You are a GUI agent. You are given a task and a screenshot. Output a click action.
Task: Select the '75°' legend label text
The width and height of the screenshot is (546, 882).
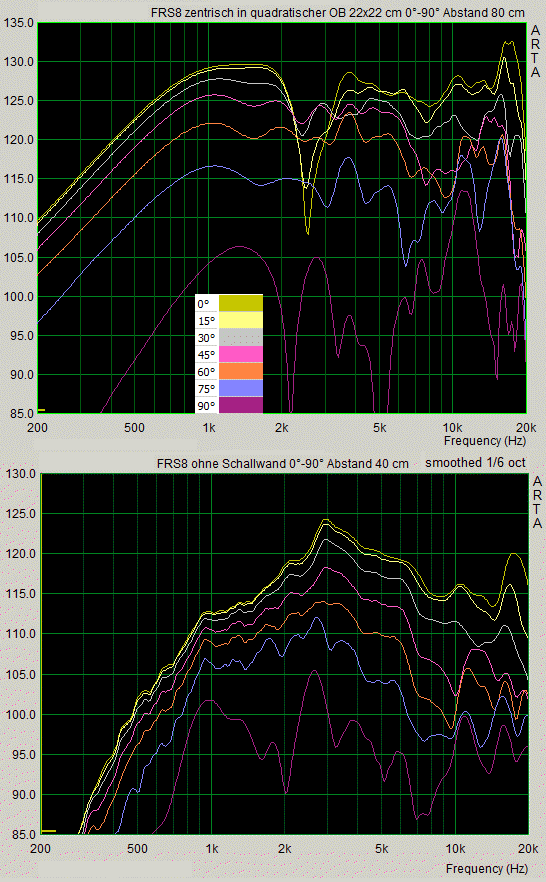206,389
